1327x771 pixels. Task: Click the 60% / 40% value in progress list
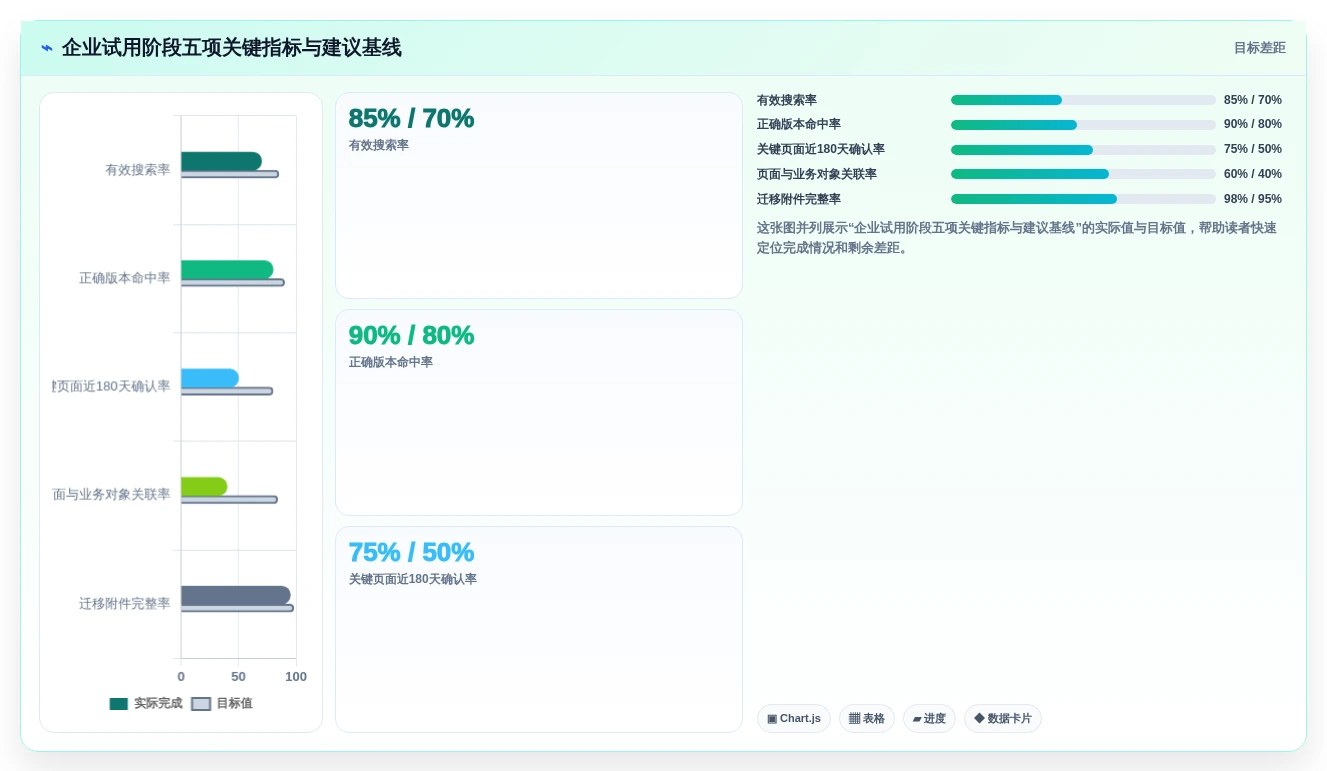click(x=1253, y=174)
